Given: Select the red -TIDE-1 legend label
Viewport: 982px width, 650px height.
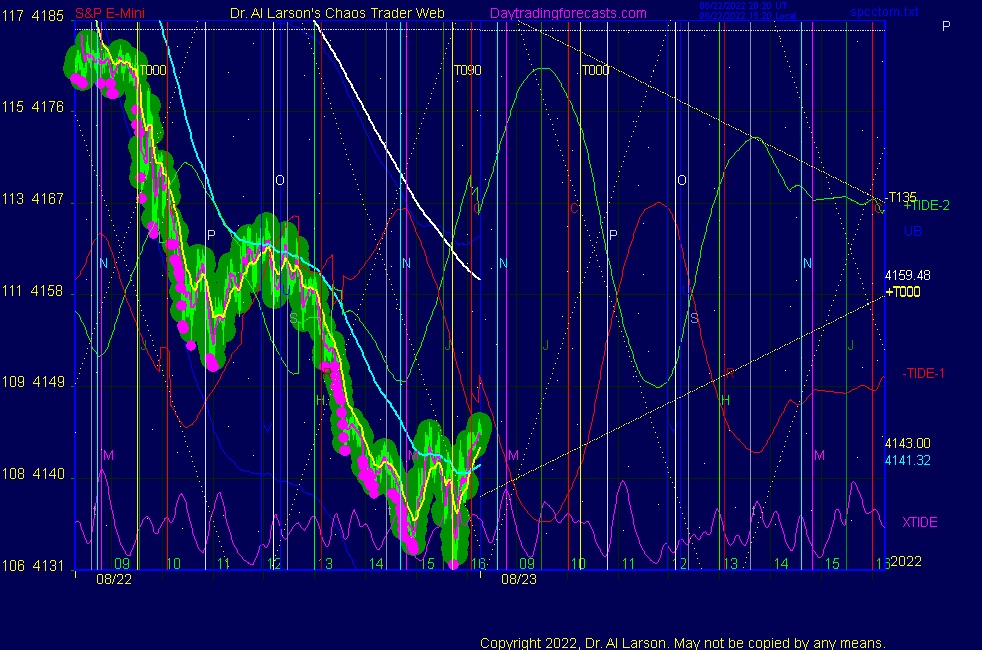Looking at the screenshot, I should (924, 373).
